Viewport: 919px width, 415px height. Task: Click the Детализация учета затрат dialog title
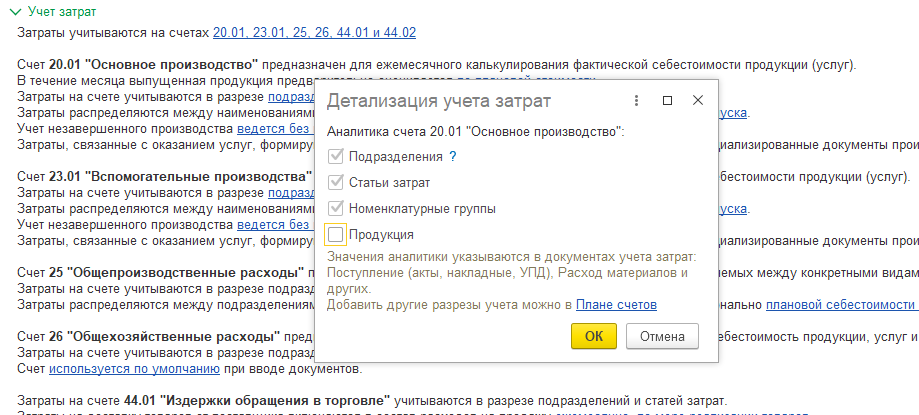(x=438, y=101)
